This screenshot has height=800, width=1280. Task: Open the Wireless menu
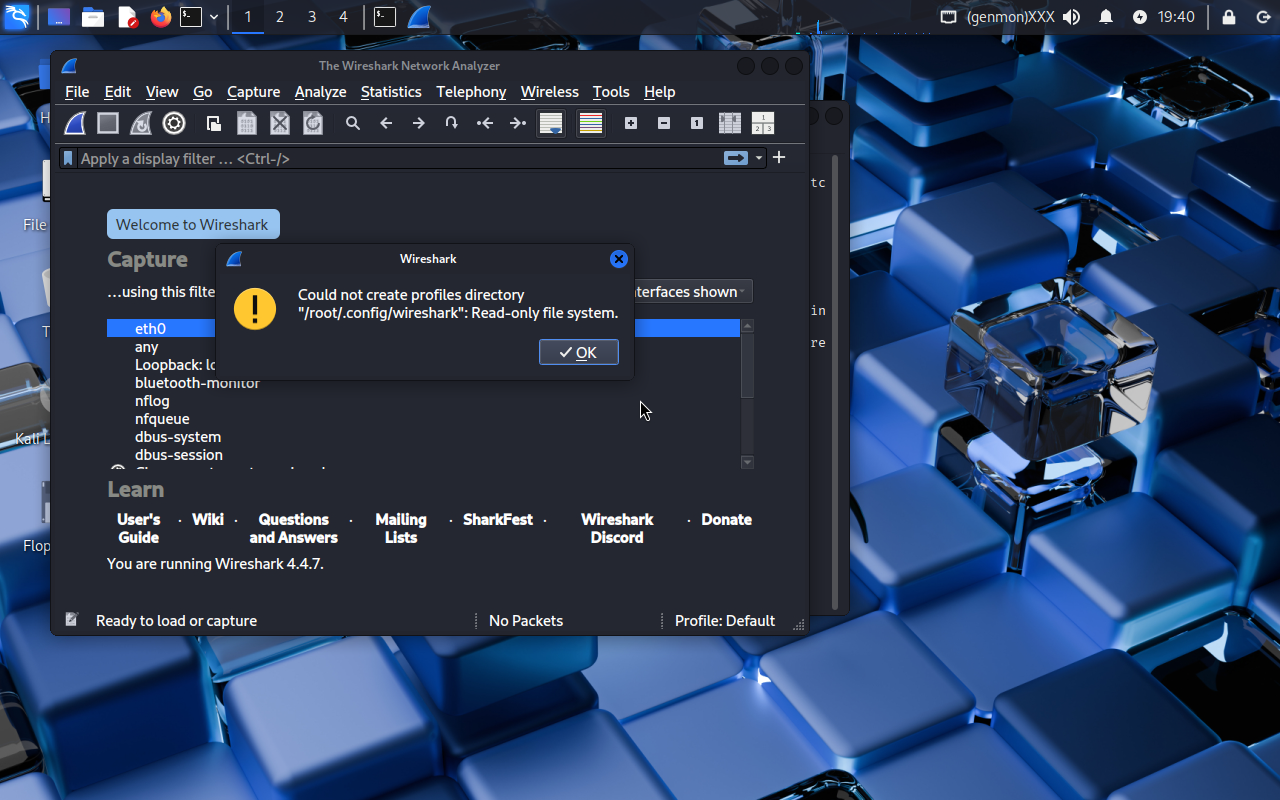click(550, 91)
